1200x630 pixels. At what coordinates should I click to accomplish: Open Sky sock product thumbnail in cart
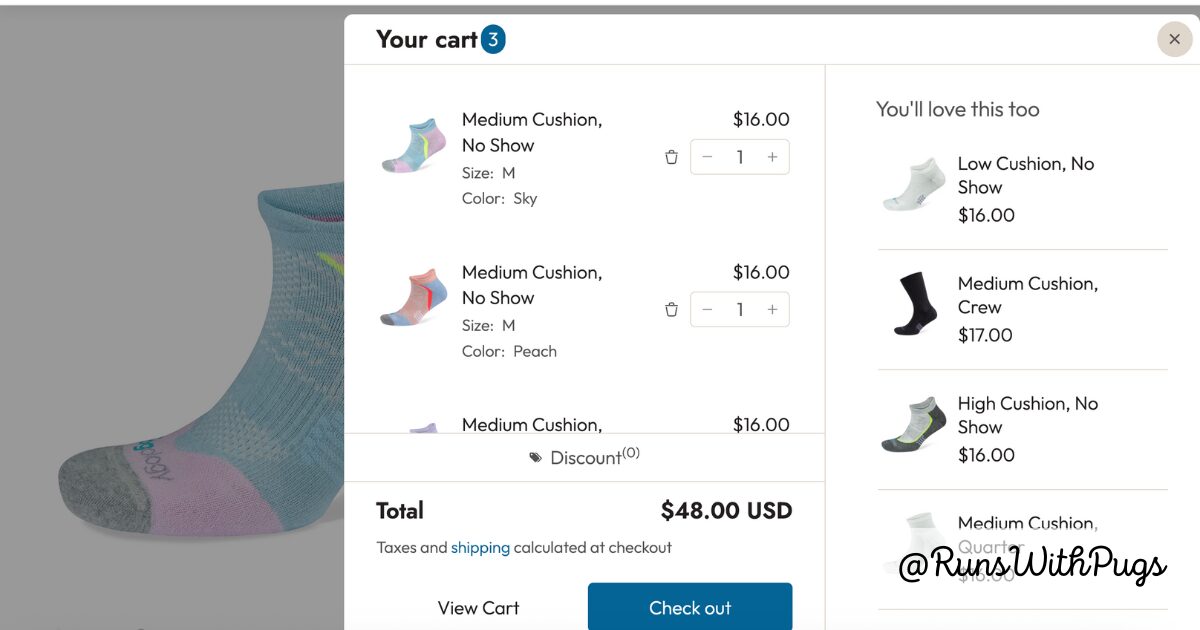click(x=413, y=147)
